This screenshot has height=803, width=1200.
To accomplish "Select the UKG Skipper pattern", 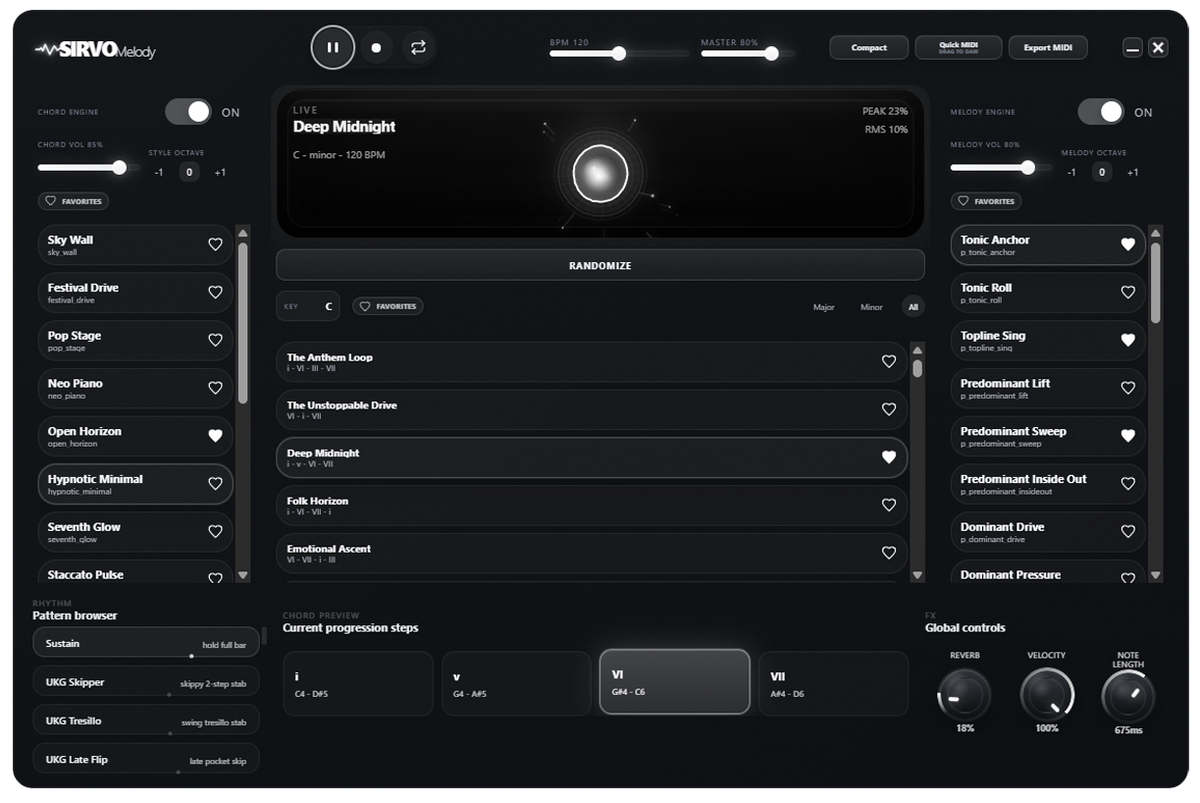I will pos(146,682).
